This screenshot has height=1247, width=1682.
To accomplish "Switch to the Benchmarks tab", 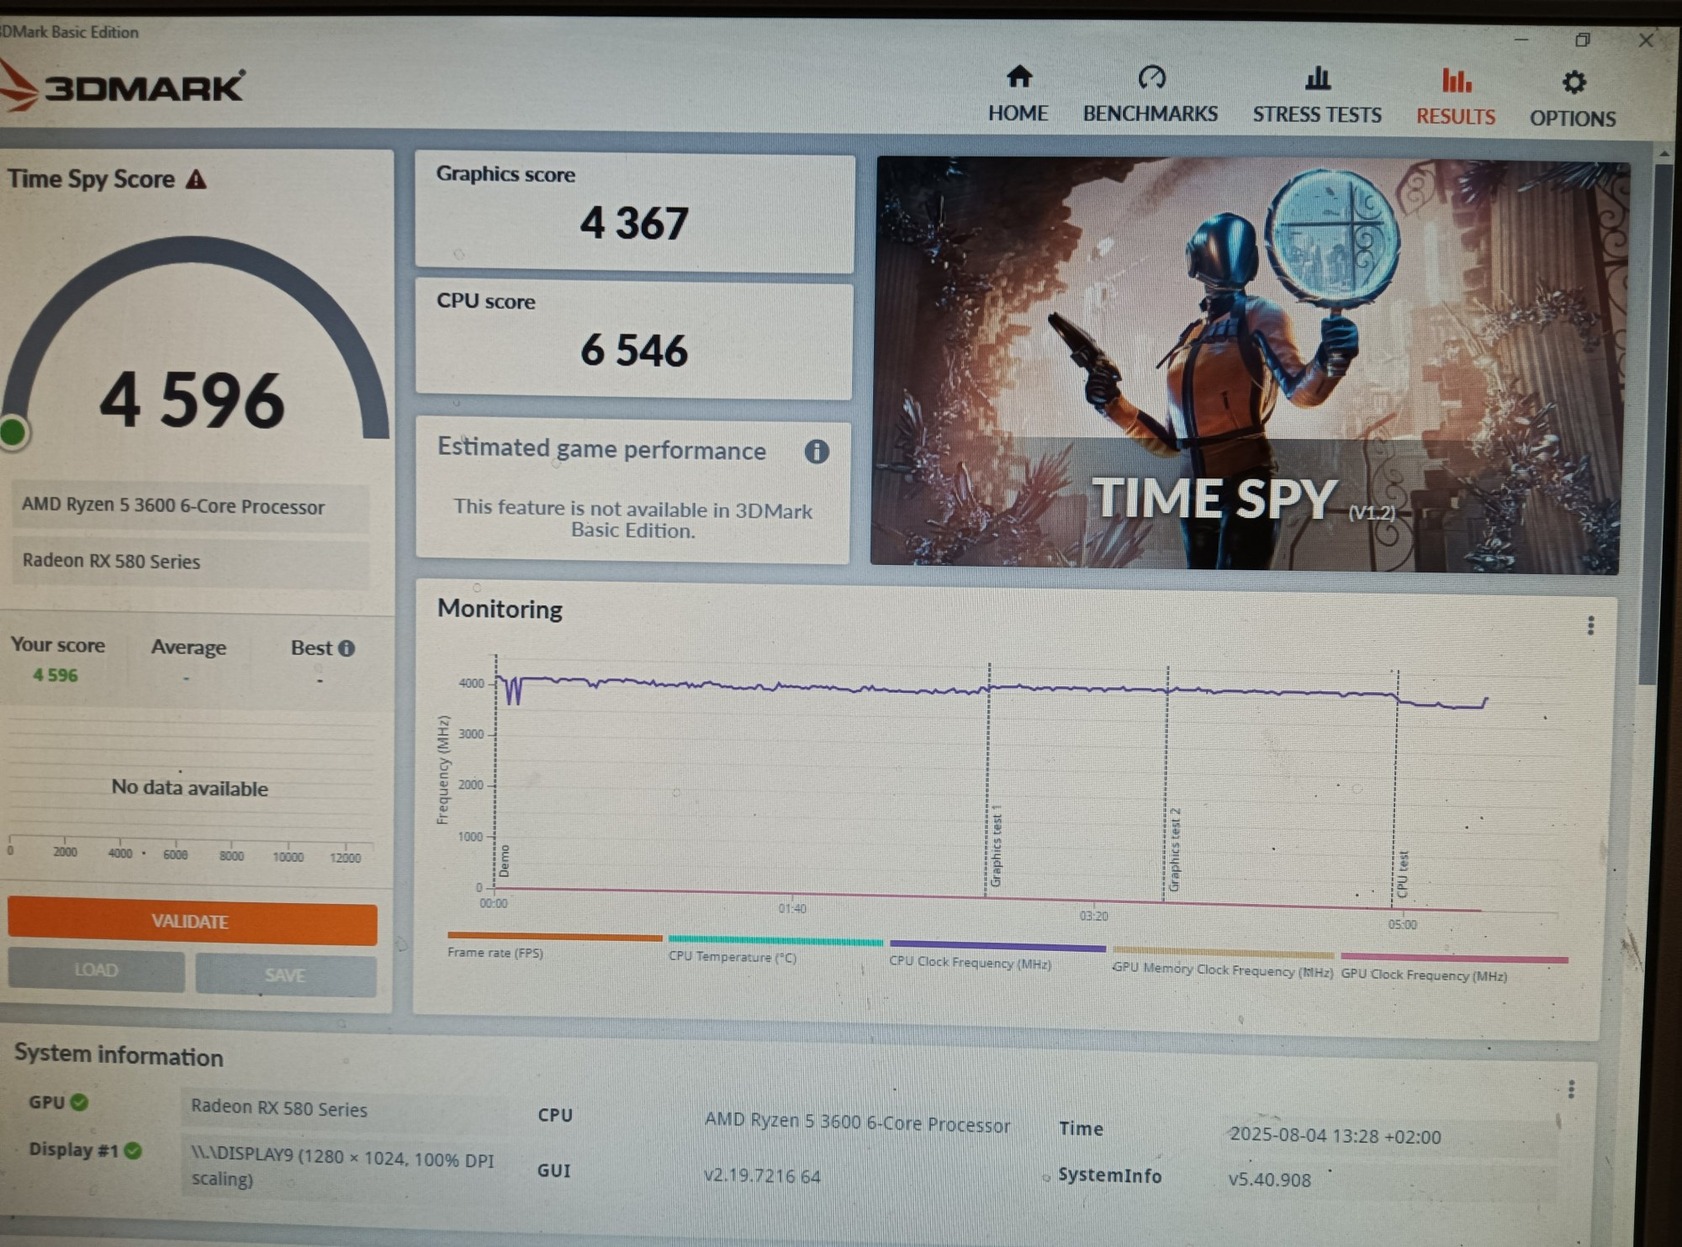I will pyautogui.click(x=1150, y=94).
